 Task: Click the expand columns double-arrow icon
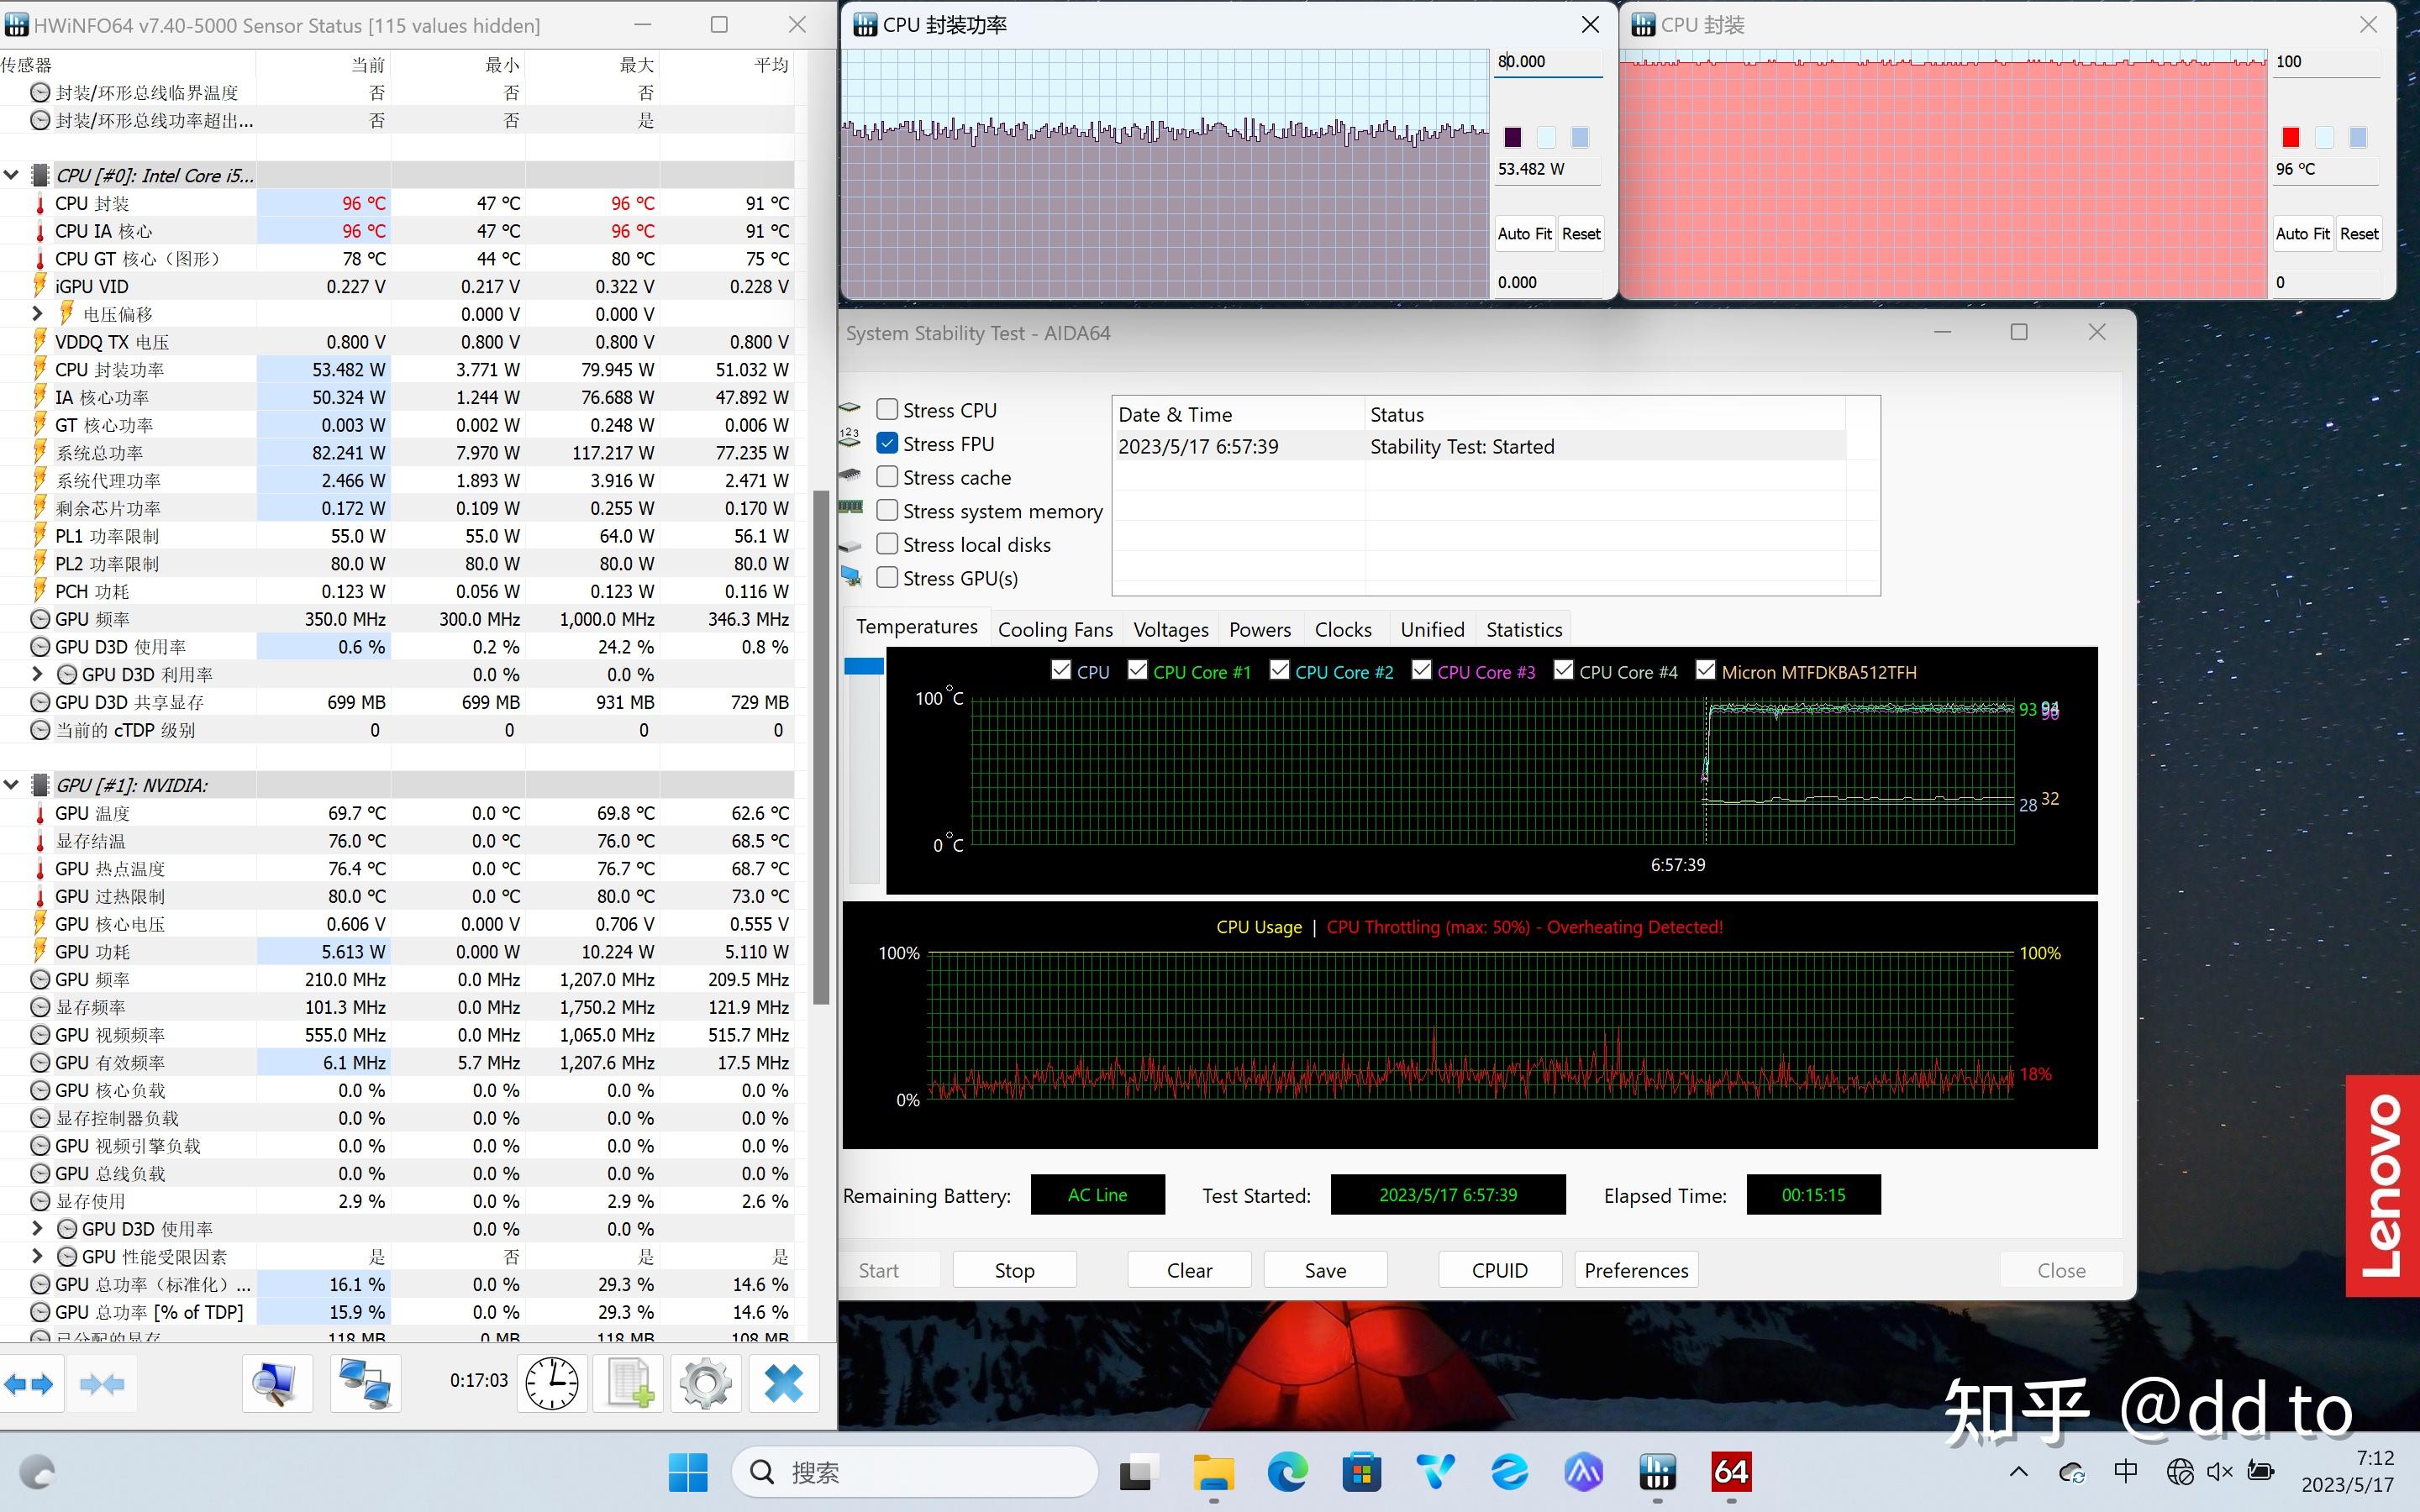29,1384
